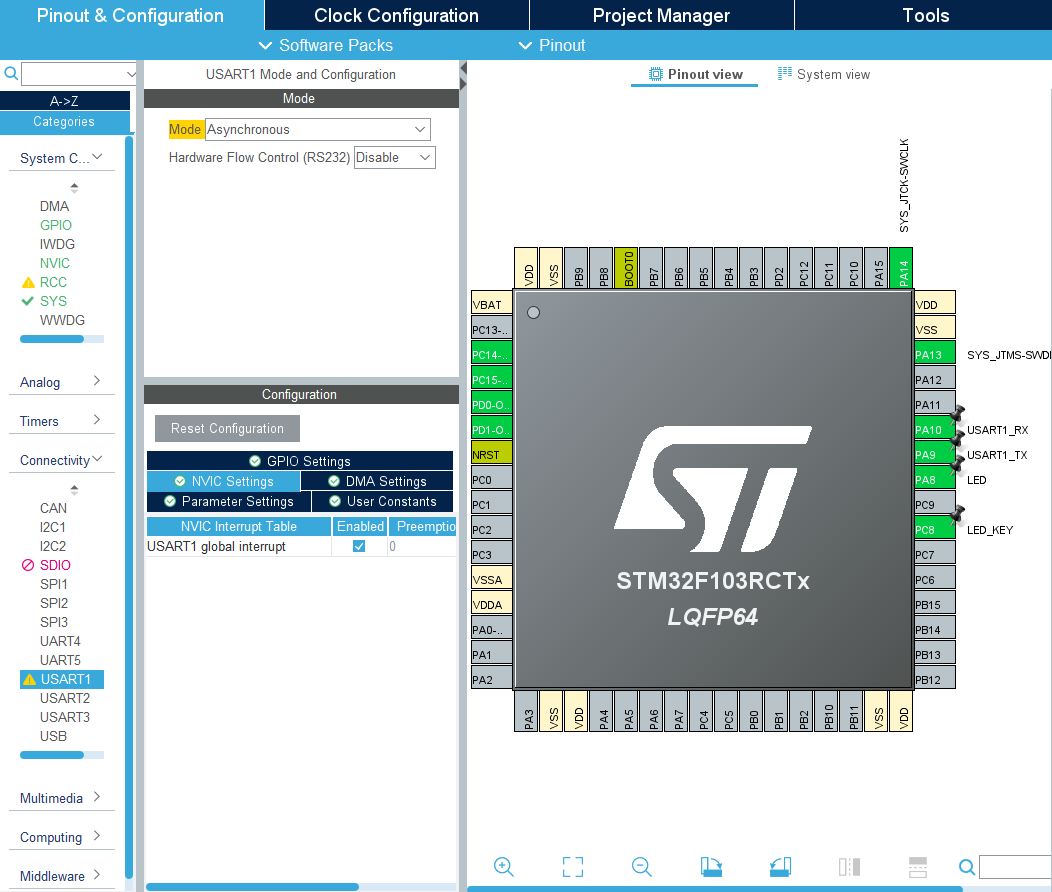
Task: Expand the Computing category
Action: [62, 837]
